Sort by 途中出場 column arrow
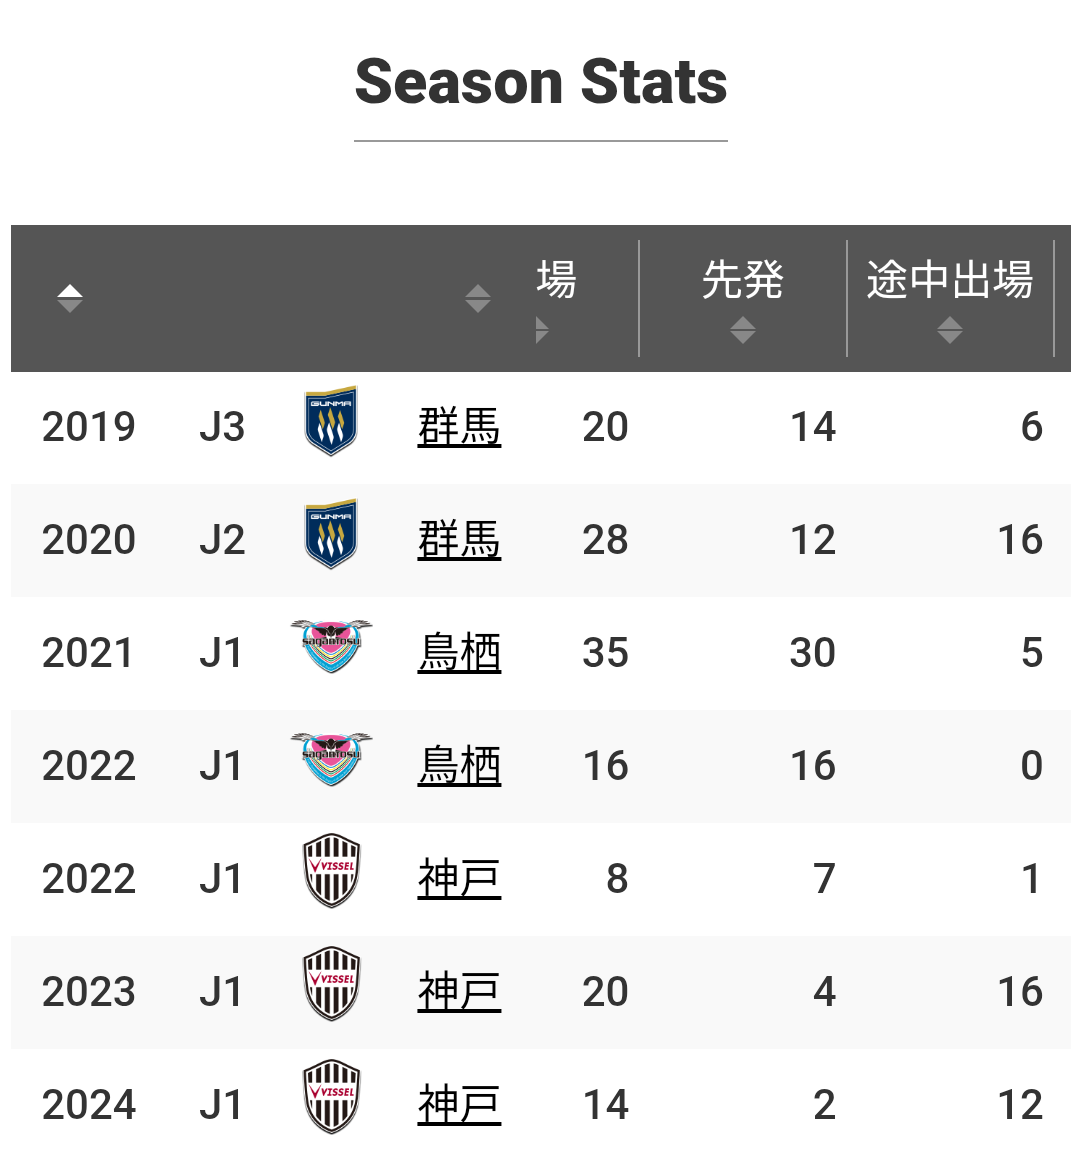1080x1158 pixels. click(x=949, y=330)
